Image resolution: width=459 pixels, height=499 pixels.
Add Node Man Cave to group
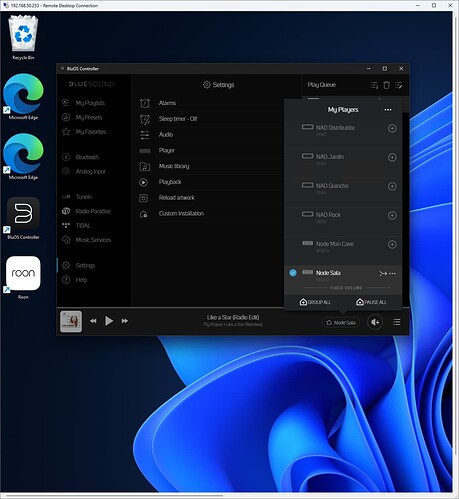[392, 244]
